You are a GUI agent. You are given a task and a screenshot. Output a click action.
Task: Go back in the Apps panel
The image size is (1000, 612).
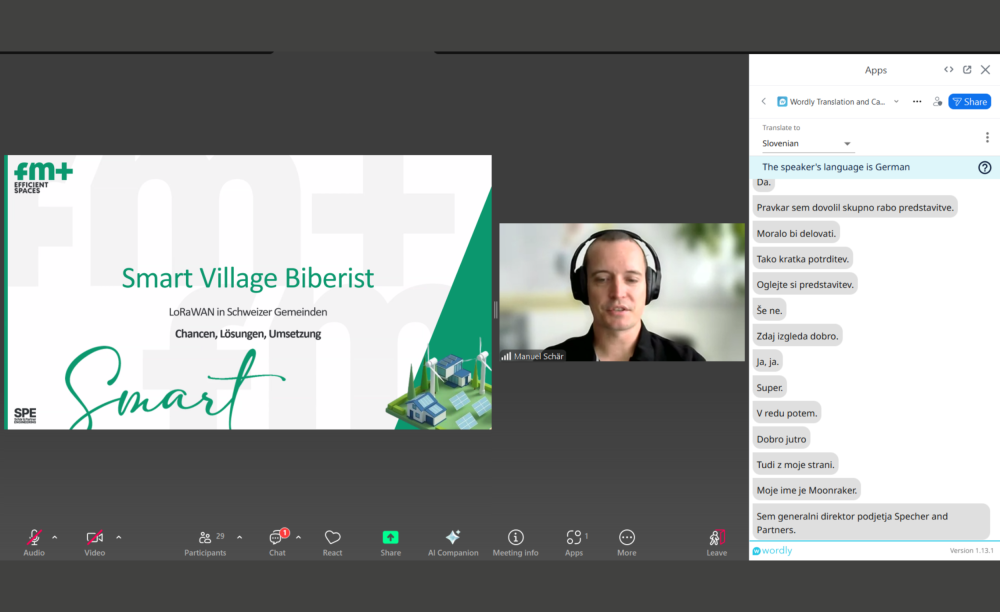pyautogui.click(x=763, y=101)
